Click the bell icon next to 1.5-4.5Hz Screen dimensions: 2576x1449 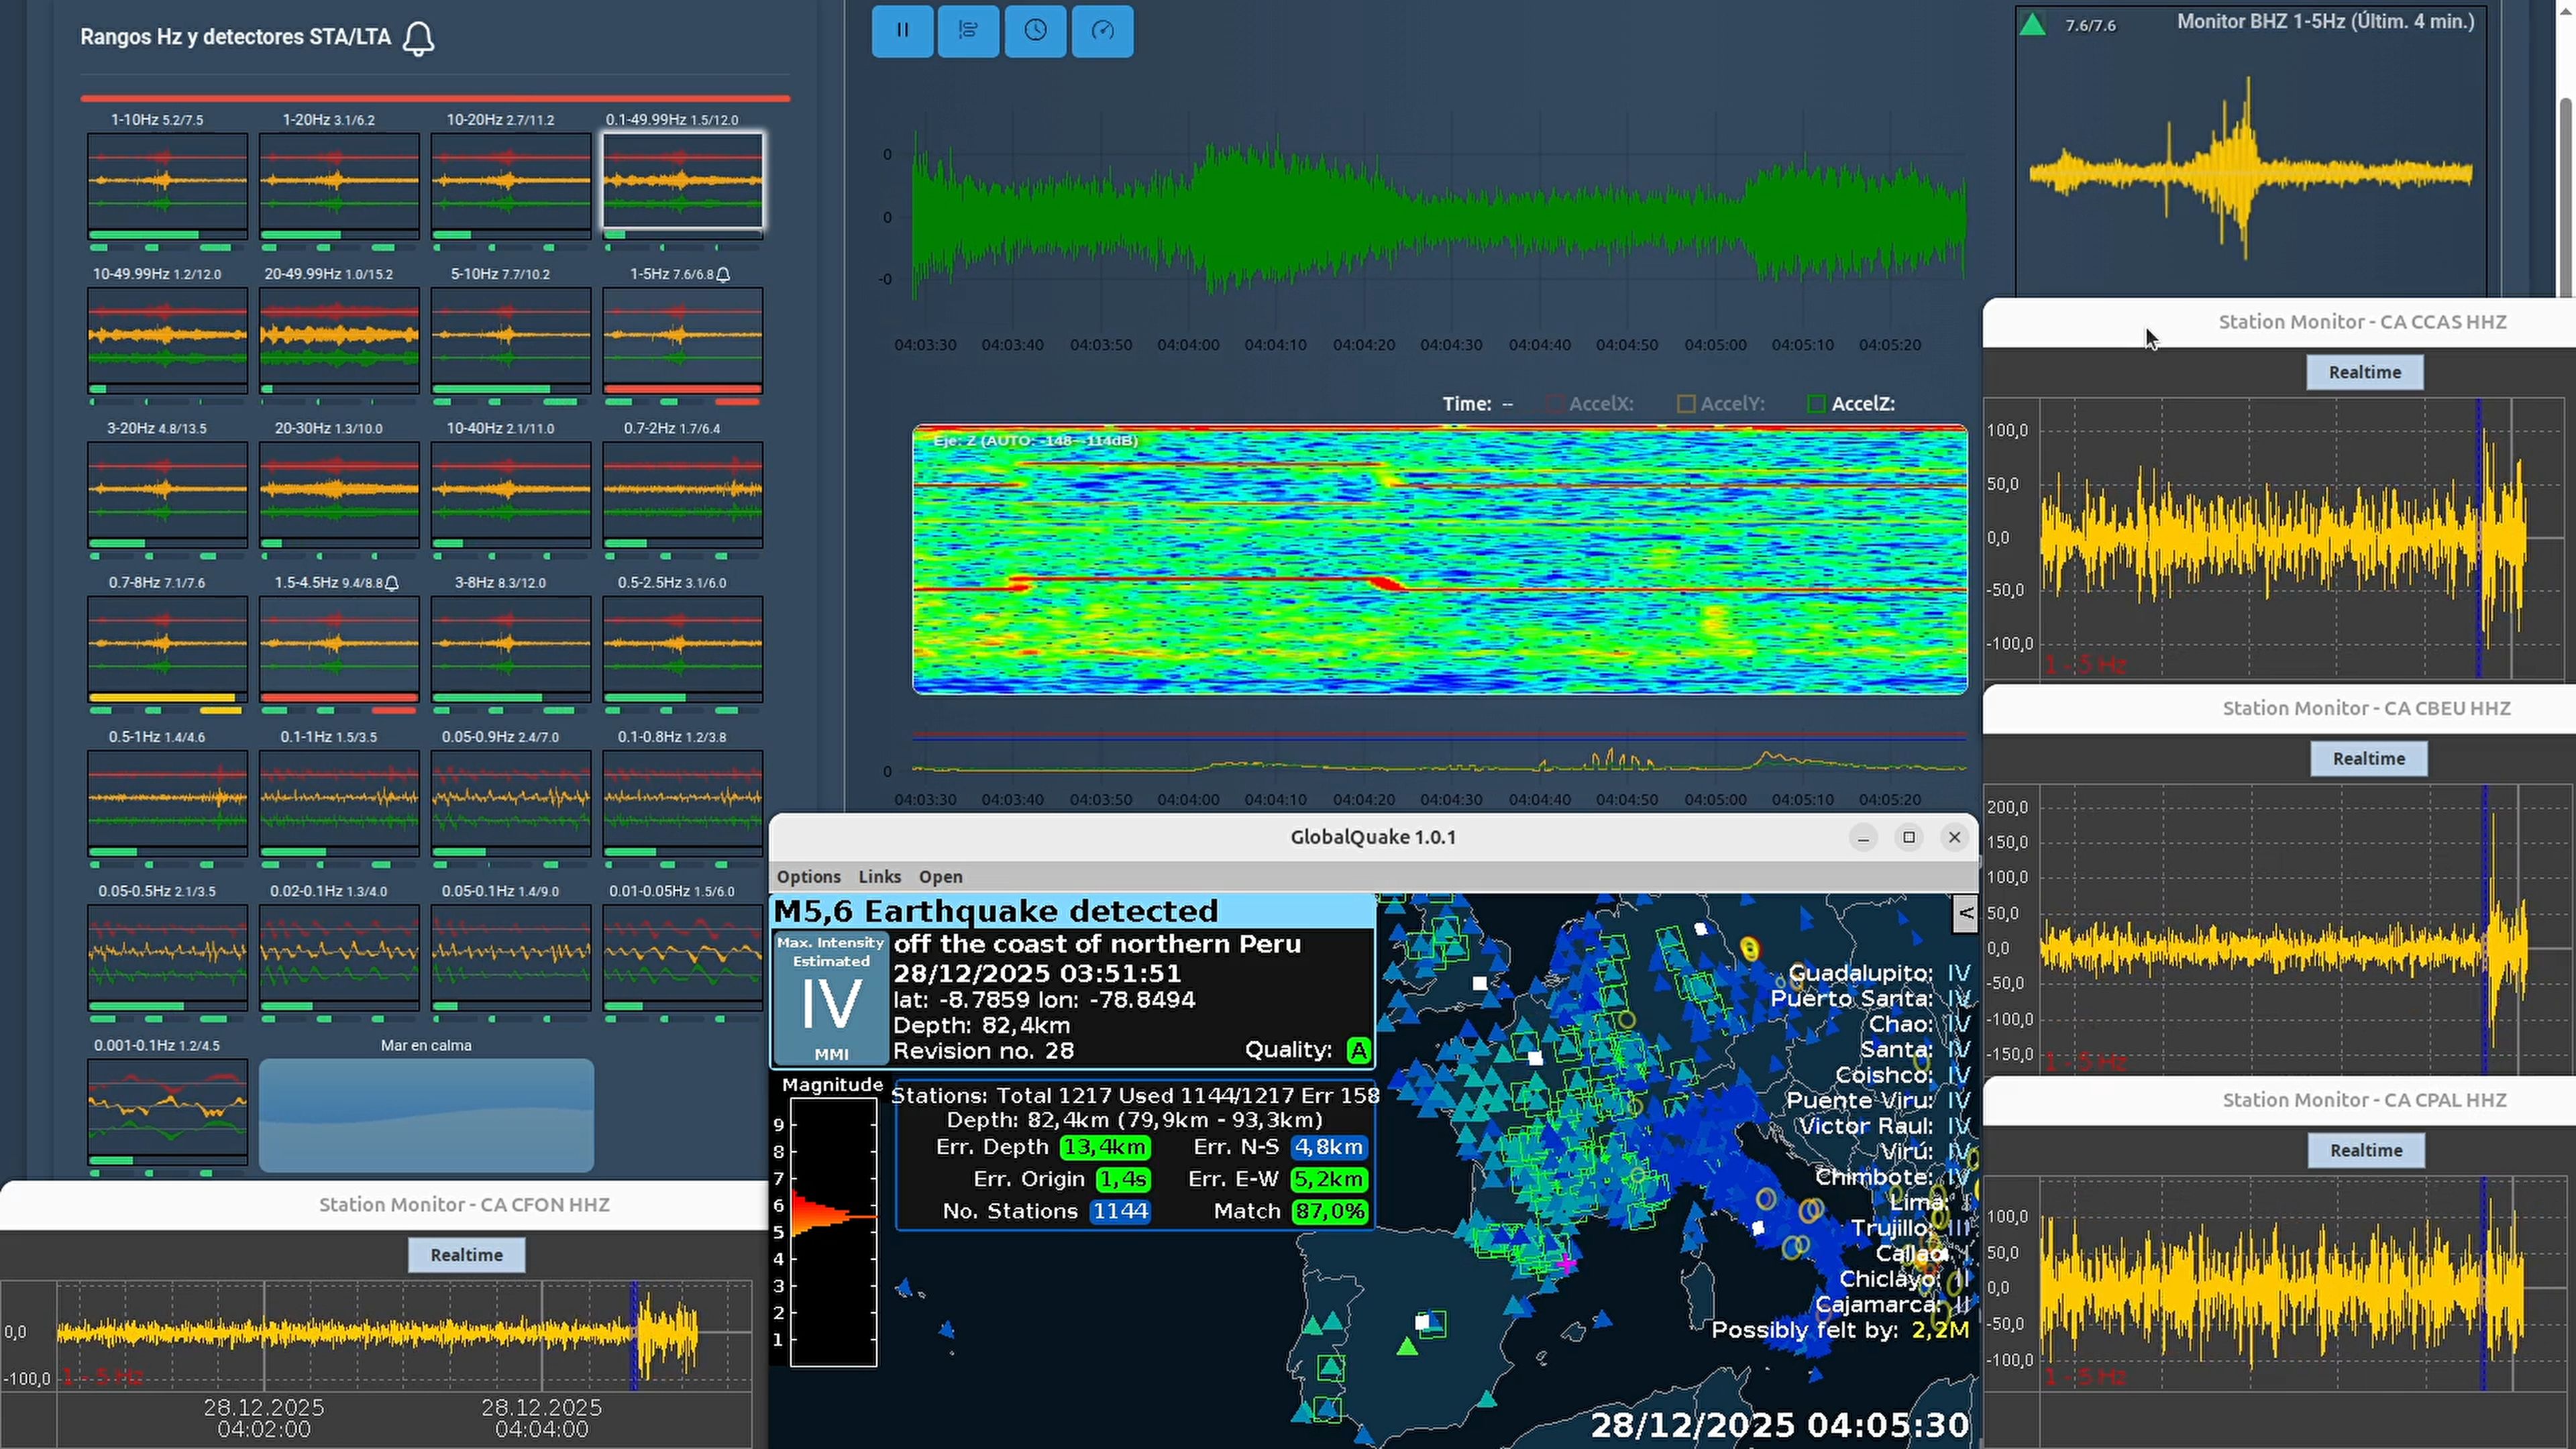392,583
